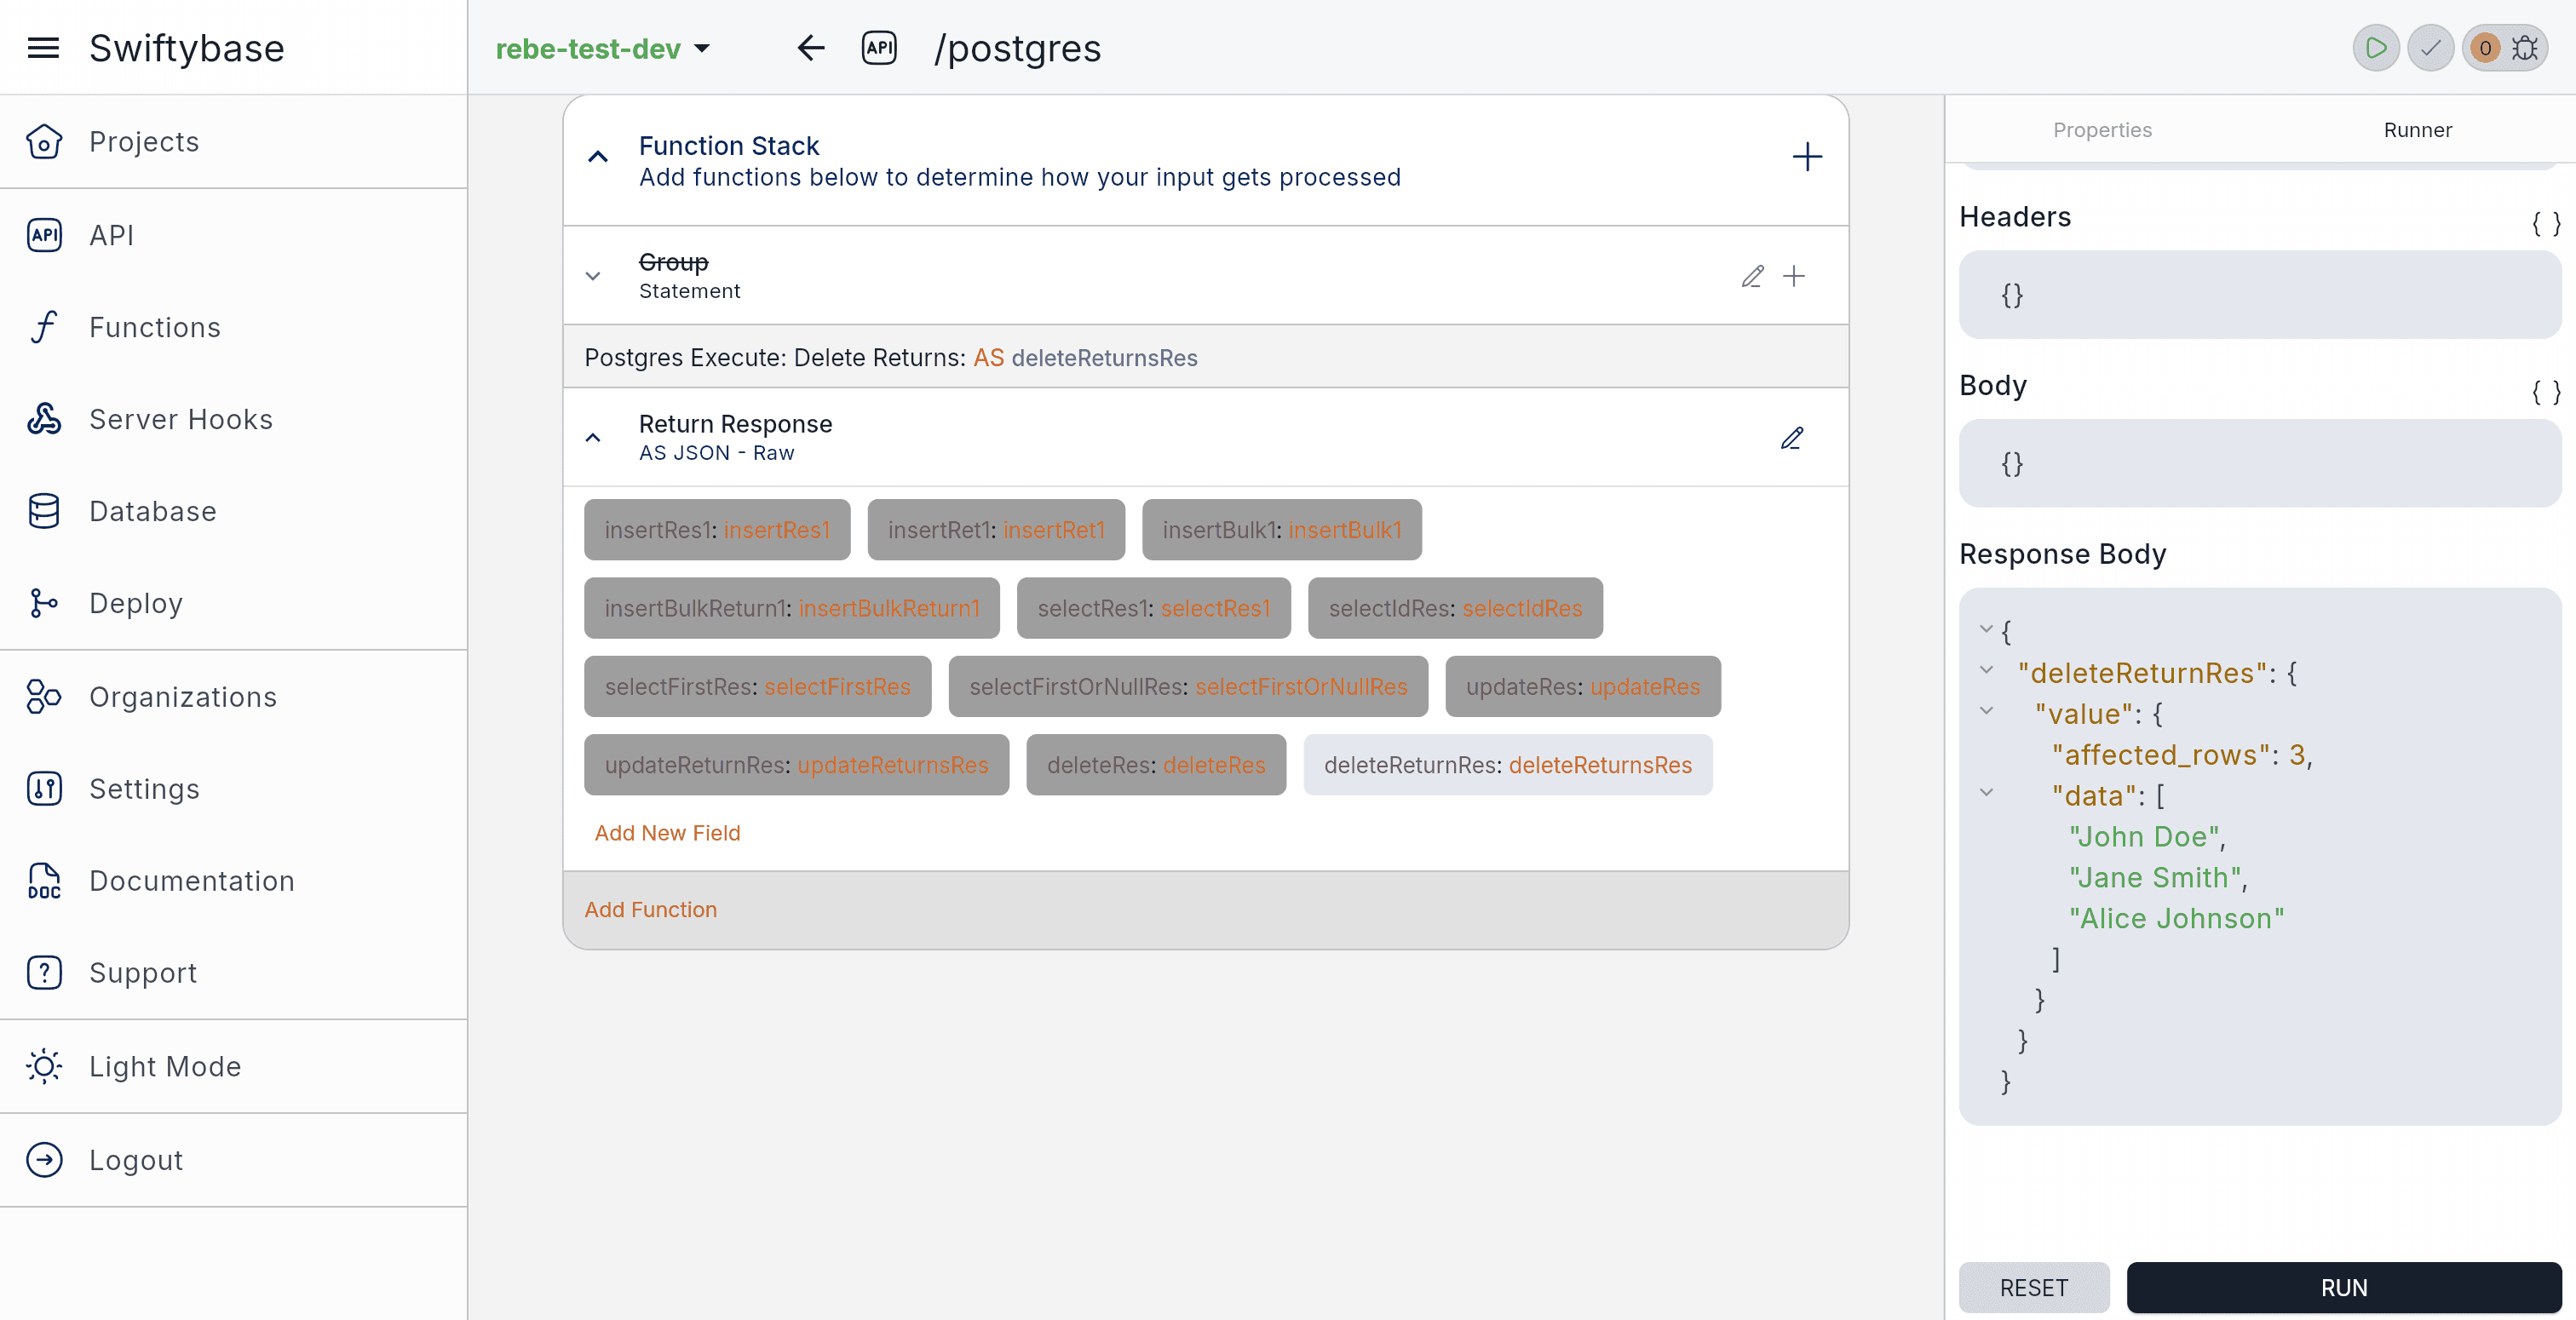Click the Server Hooks webhook icon
The width and height of the screenshot is (2576, 1320).
[x=44, y=419]
